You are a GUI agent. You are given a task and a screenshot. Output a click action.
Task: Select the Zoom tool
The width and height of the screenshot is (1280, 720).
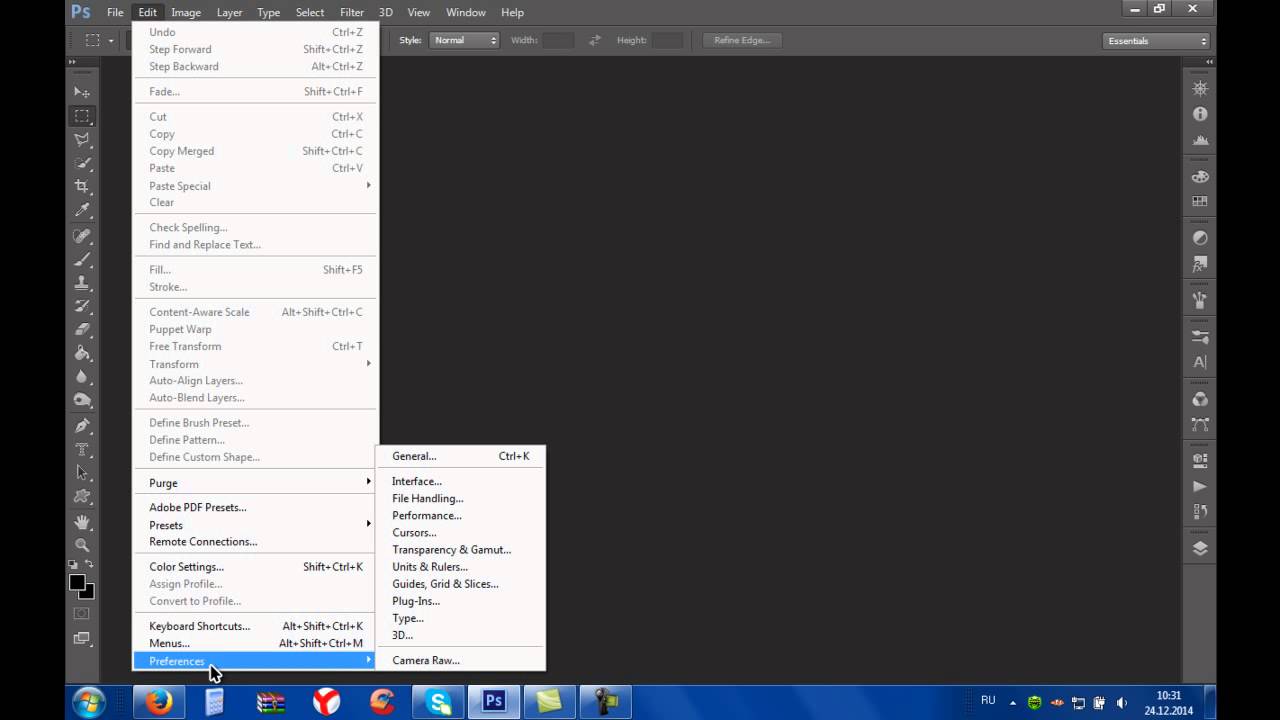[83, 546]
